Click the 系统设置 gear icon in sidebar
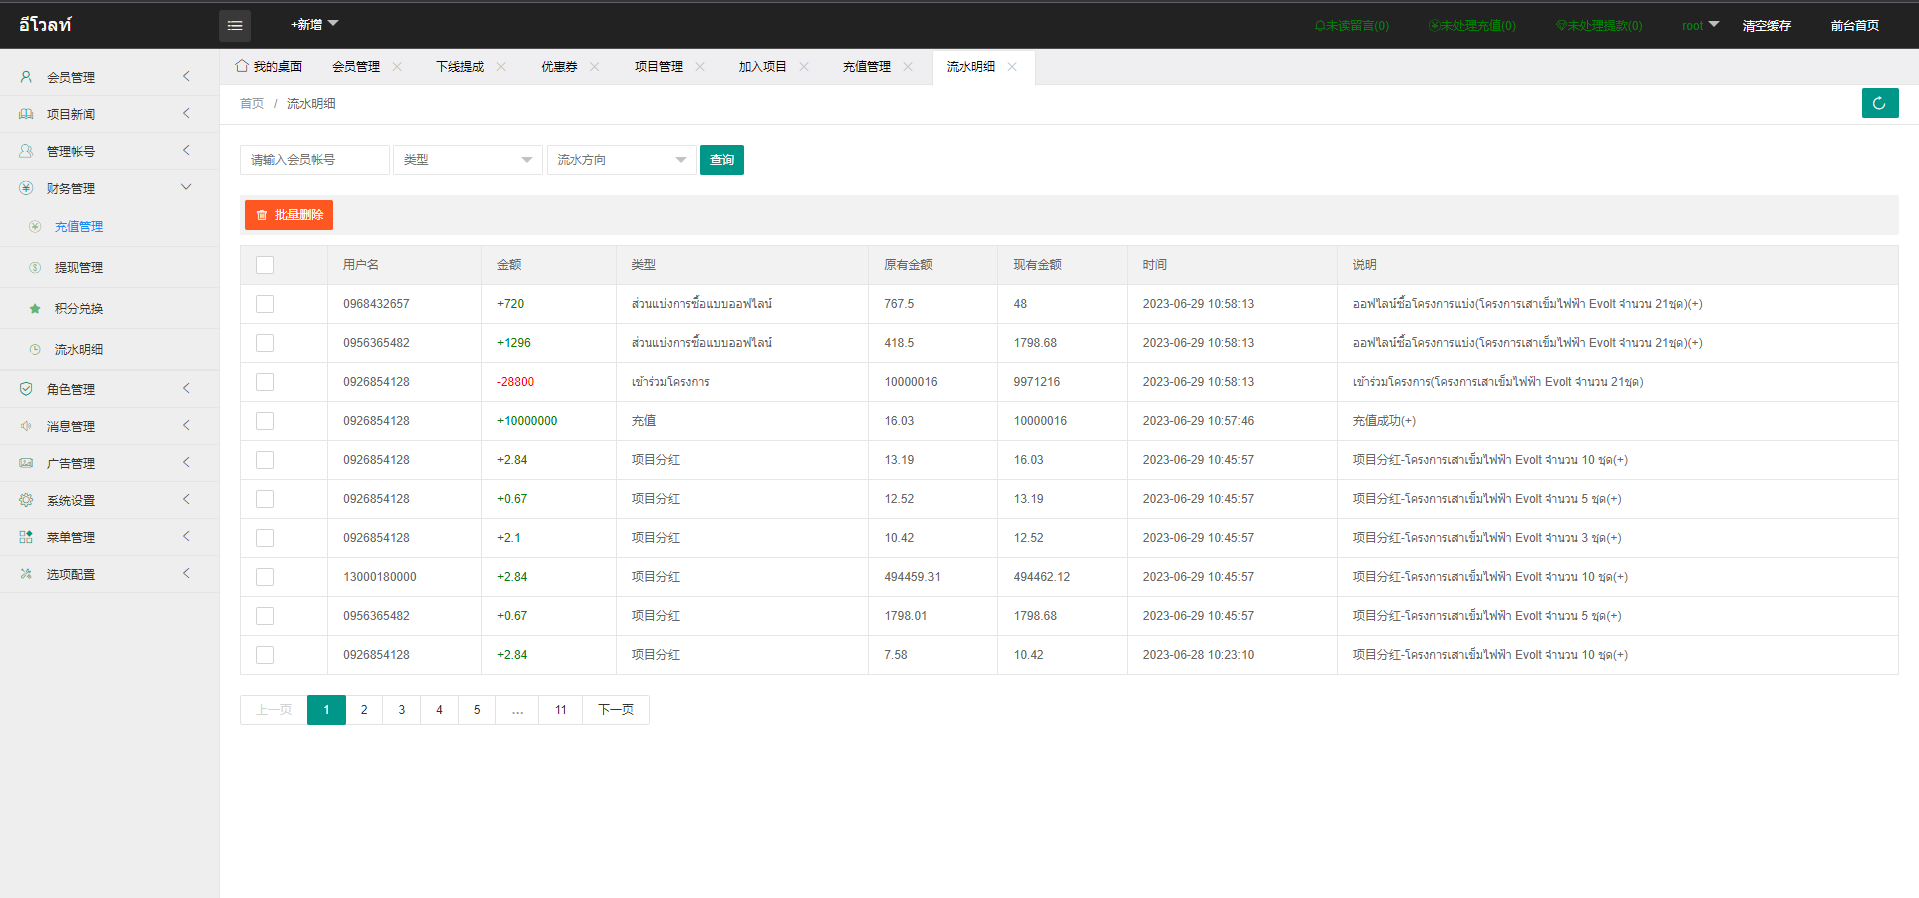1919x898 pixels. 26,500
